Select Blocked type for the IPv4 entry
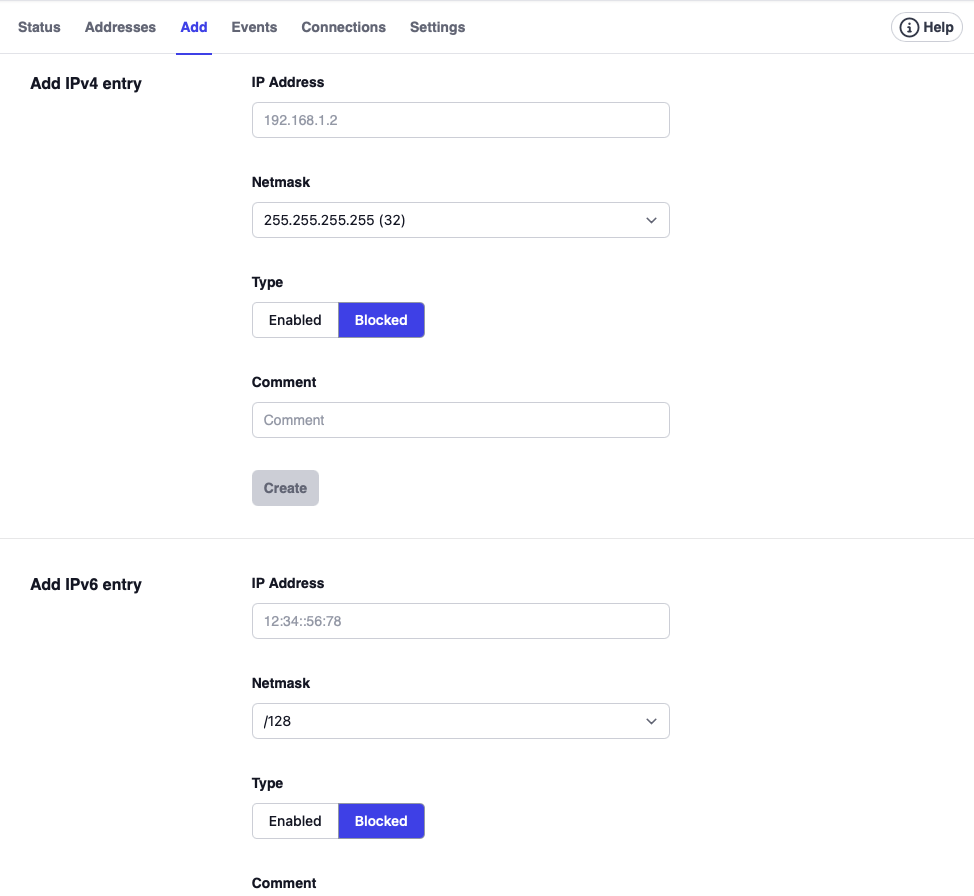Image resolution: width=974 pixels, height=896 pixels. pos(381,320)
